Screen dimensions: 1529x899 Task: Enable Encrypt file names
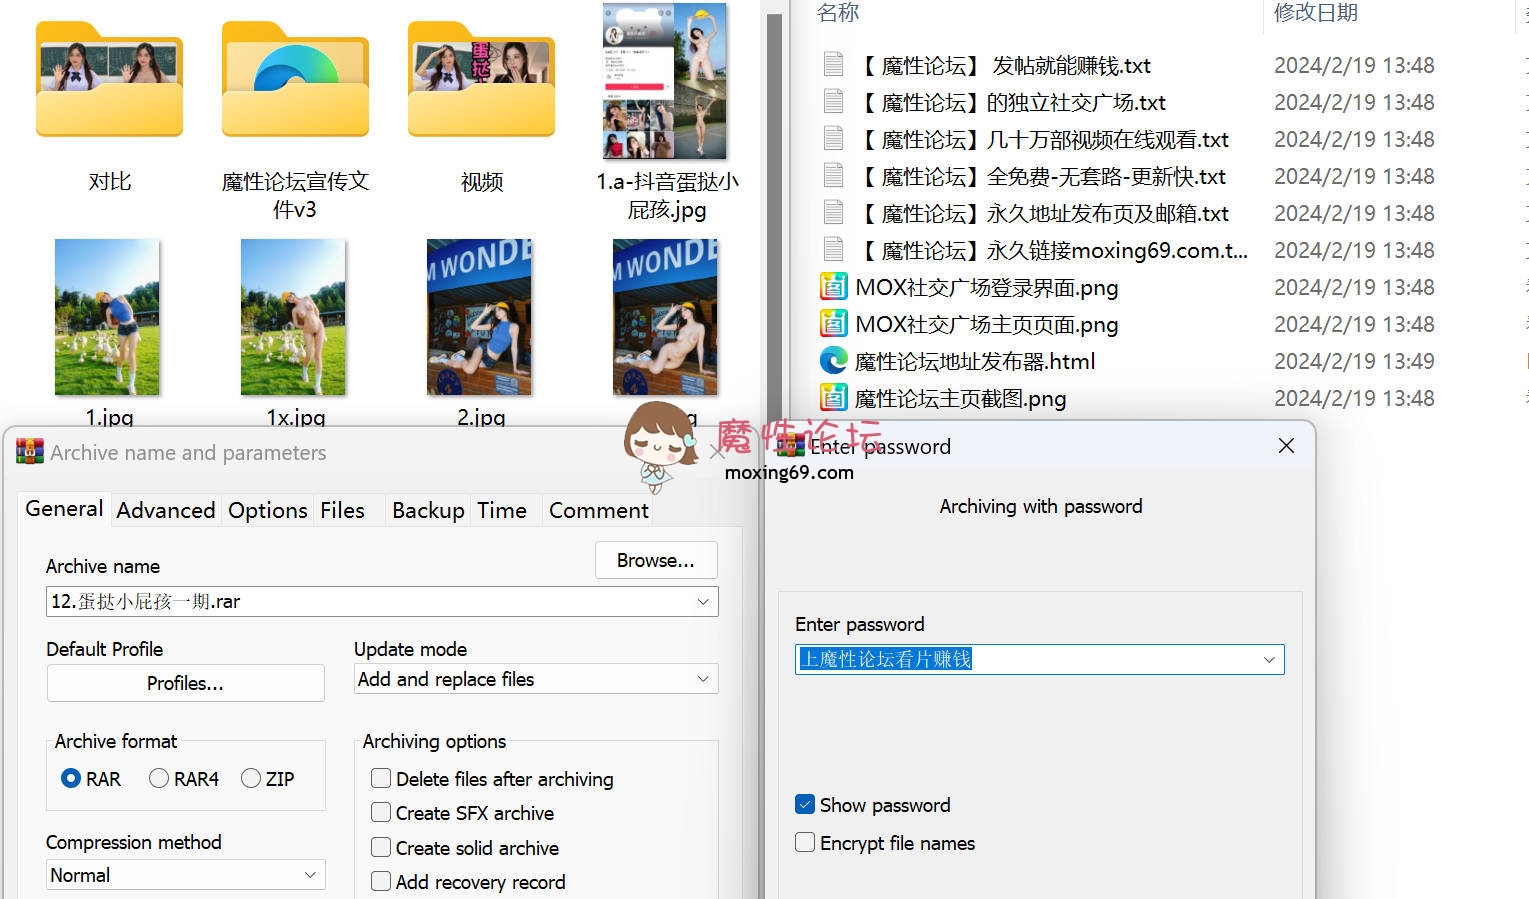tap(805, 842)
